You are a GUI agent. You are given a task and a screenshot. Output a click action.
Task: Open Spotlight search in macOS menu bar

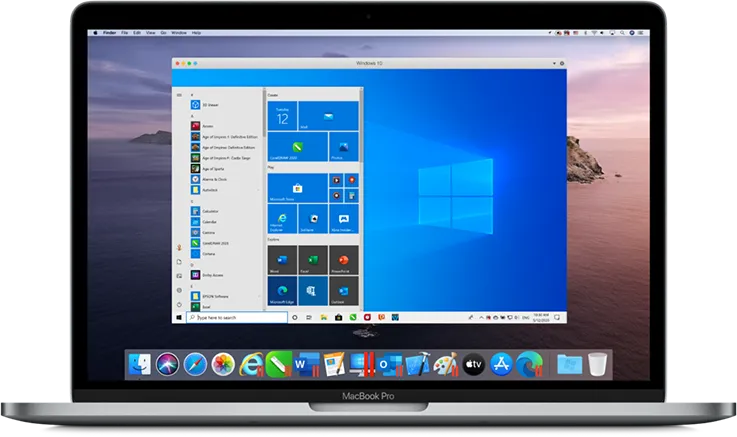[622, 33]
